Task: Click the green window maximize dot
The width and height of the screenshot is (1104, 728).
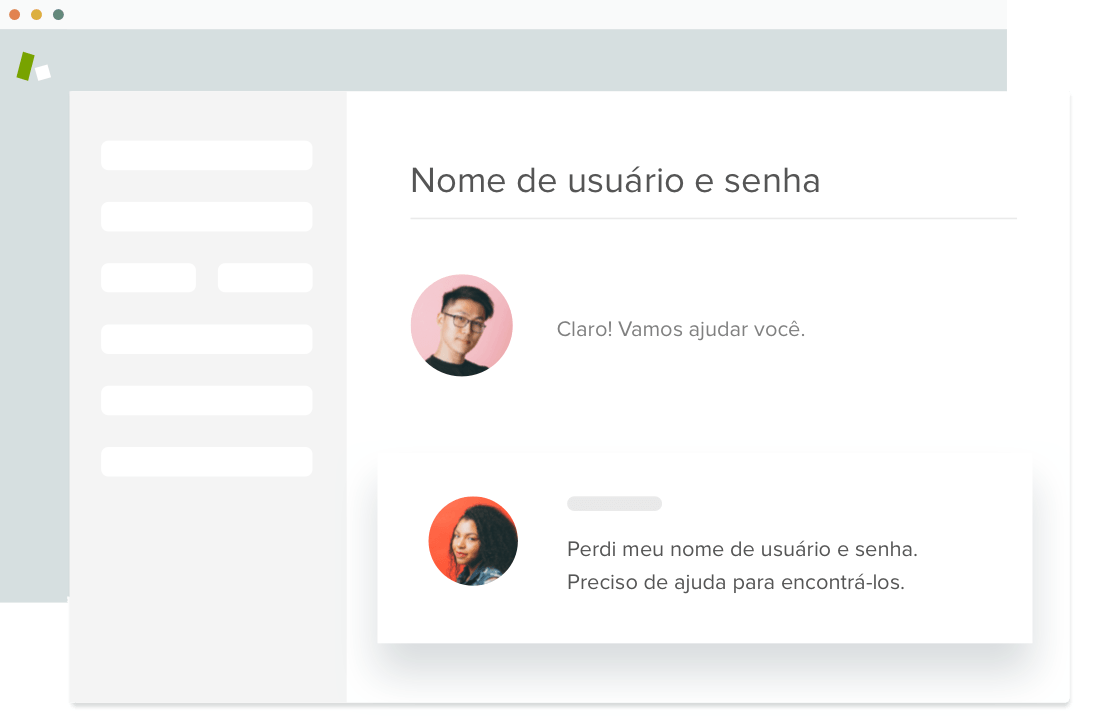Action: click(x=58, y=15)
